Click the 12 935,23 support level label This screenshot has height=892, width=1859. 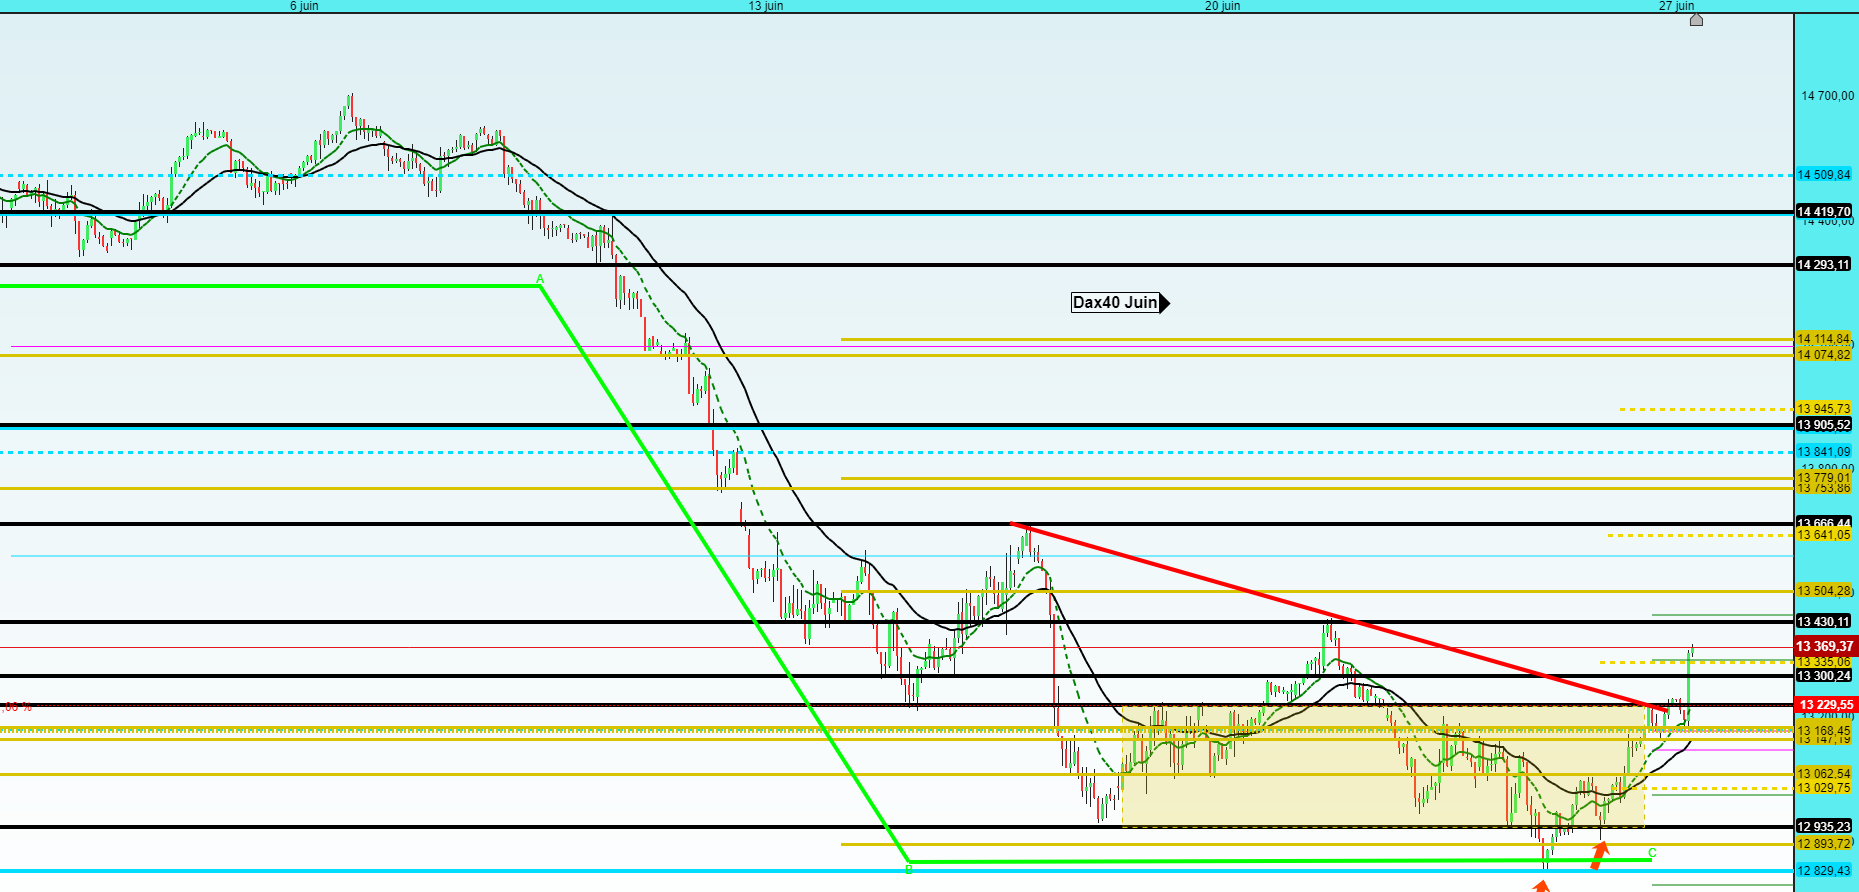1824,826
